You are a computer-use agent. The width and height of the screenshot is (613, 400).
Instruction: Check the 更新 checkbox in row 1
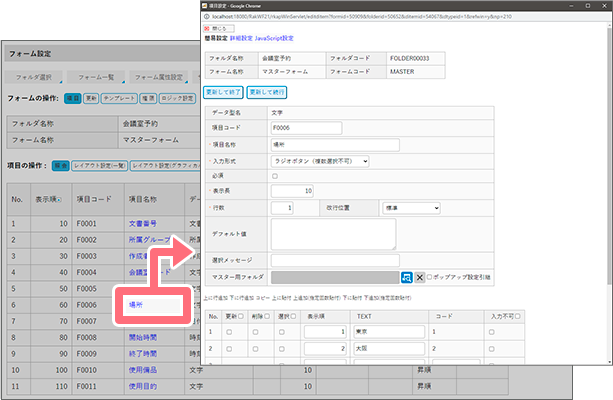click(x=228, y=331)
